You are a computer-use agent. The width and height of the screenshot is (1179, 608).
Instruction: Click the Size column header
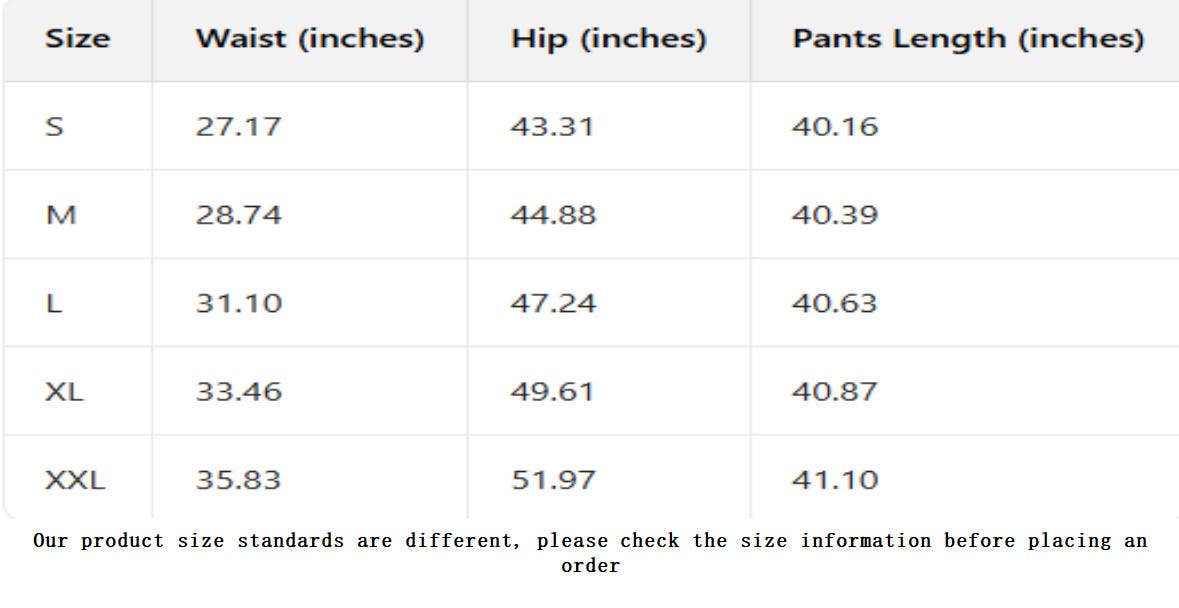tap(77, 39)
